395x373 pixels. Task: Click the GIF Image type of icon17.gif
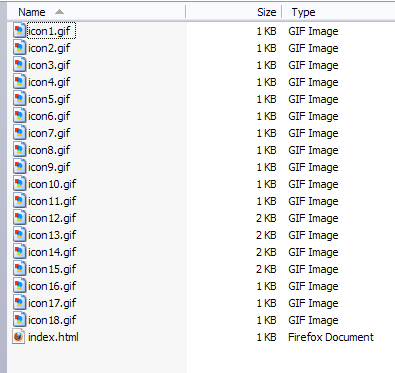click(313, 303)
